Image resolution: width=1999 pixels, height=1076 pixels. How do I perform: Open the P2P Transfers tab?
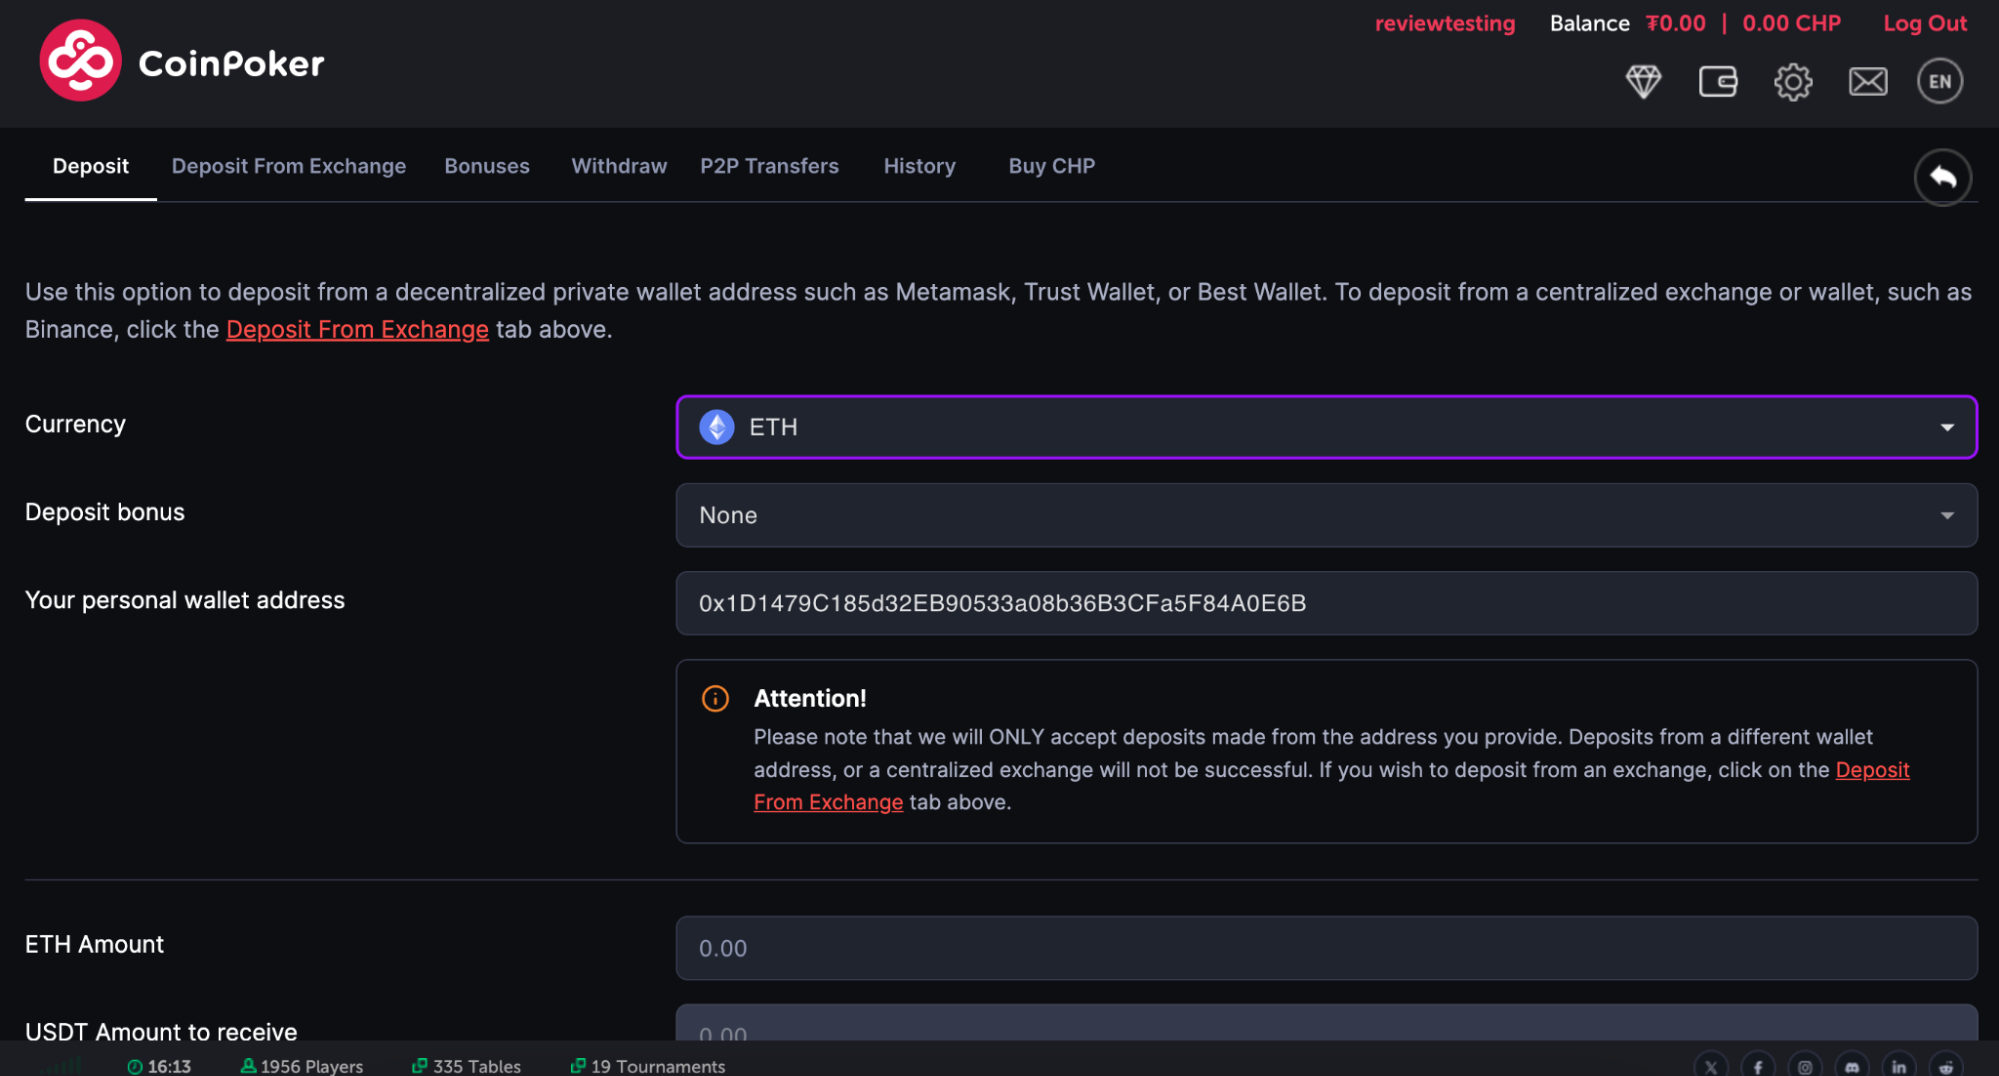click(x=769, y=166)
